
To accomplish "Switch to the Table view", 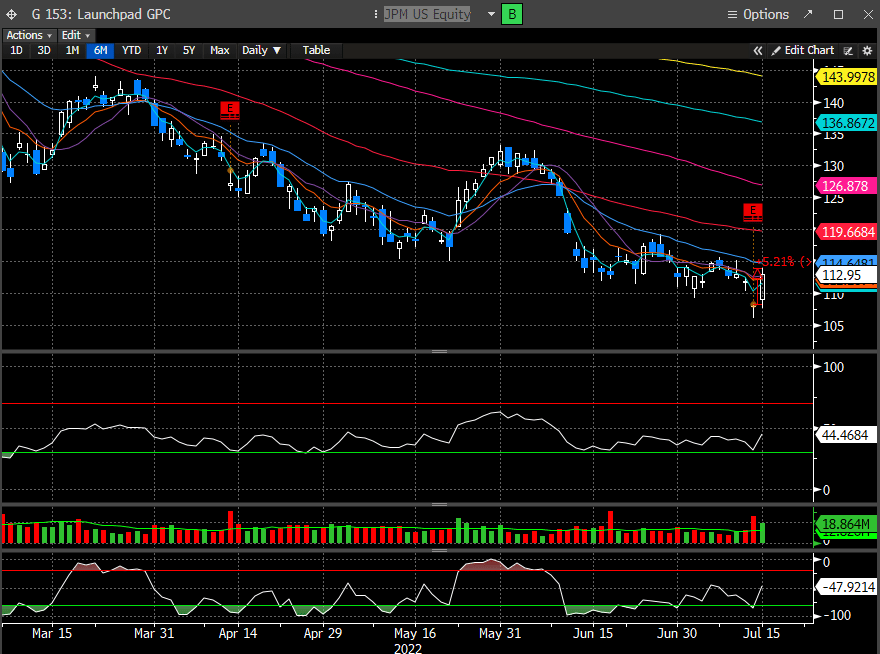I will pyautogui.click(x=317, y=51).
